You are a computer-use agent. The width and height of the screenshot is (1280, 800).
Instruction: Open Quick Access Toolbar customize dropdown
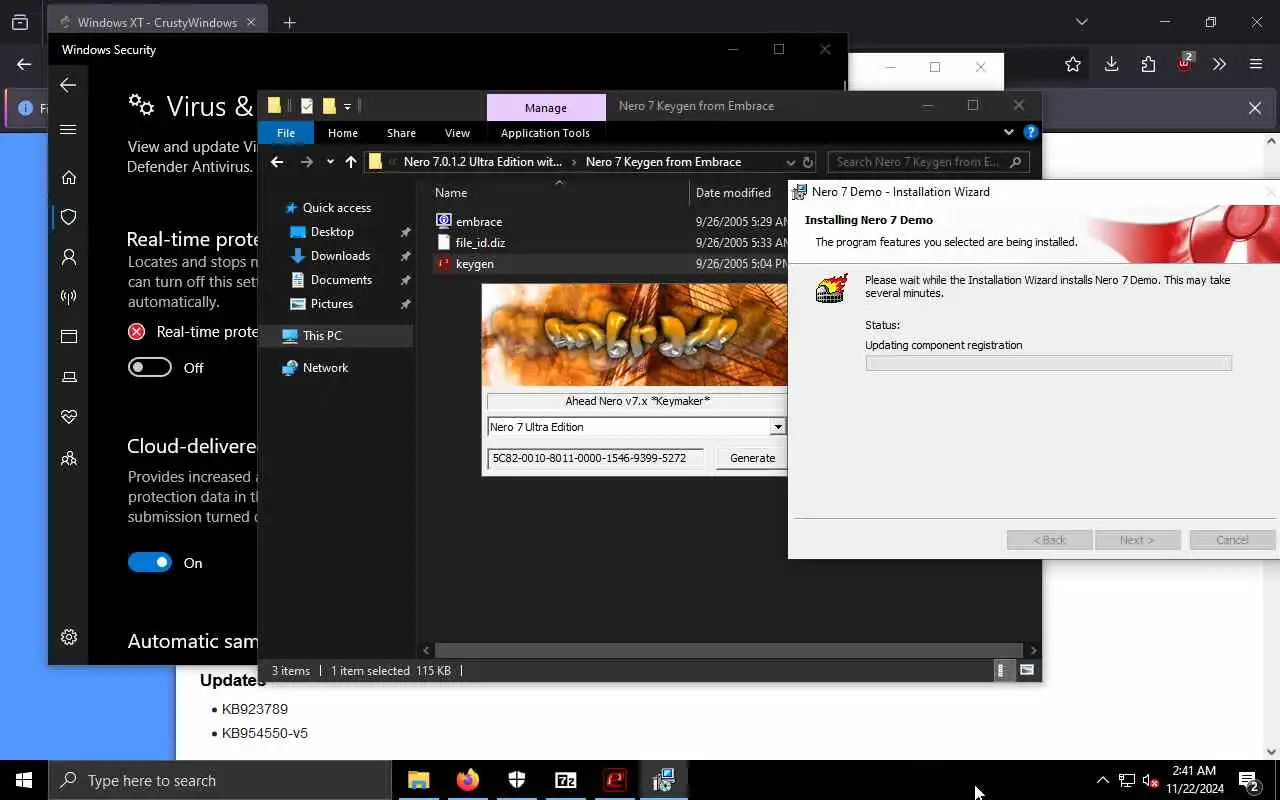[x=348, y=106]
